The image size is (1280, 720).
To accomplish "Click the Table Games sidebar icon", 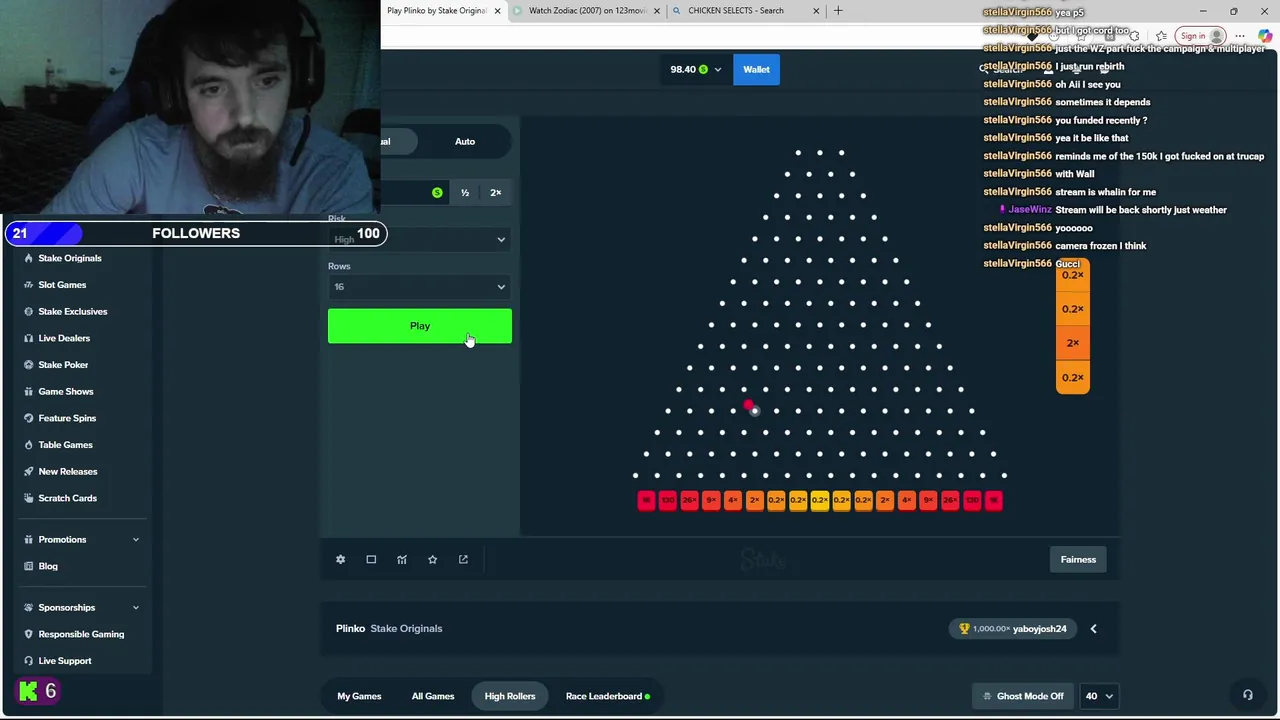I will [x=28, y=445].
